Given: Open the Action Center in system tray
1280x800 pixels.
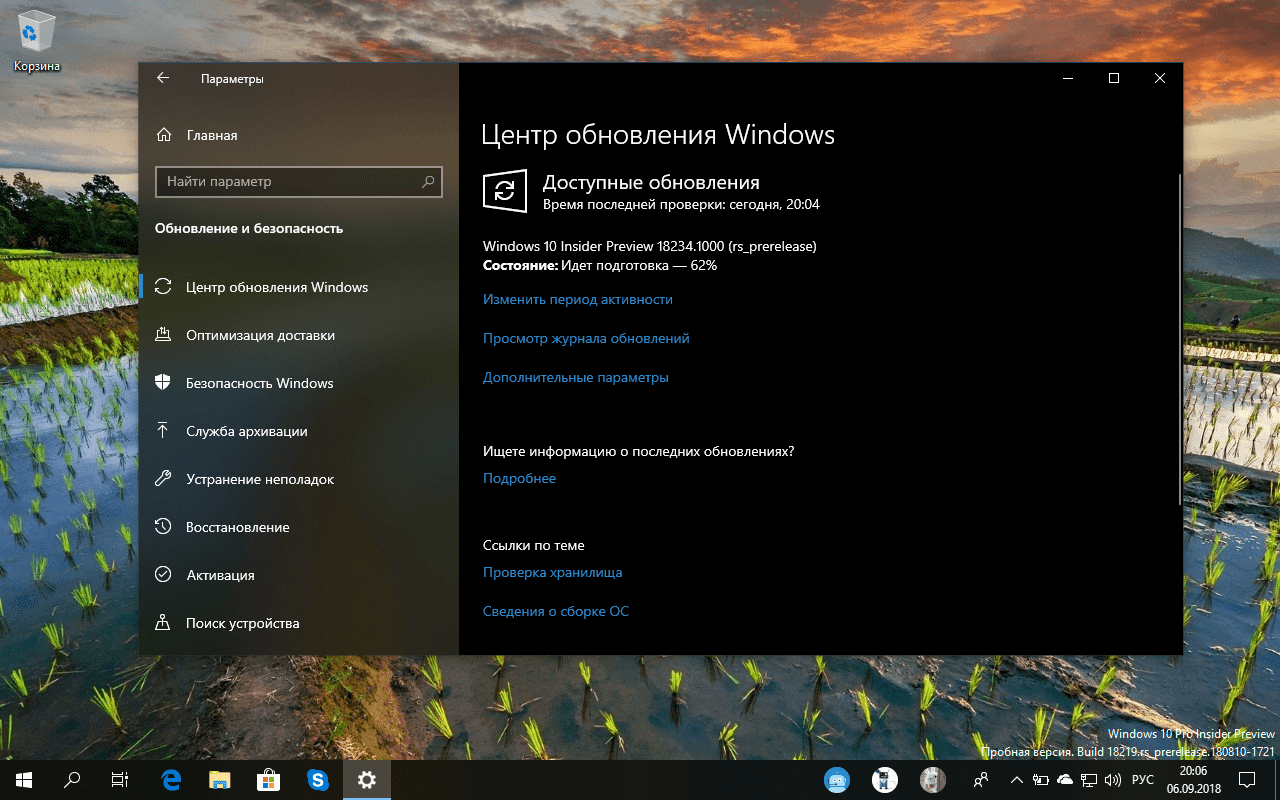Looking at the screenshot, I should pos(1246,780).
